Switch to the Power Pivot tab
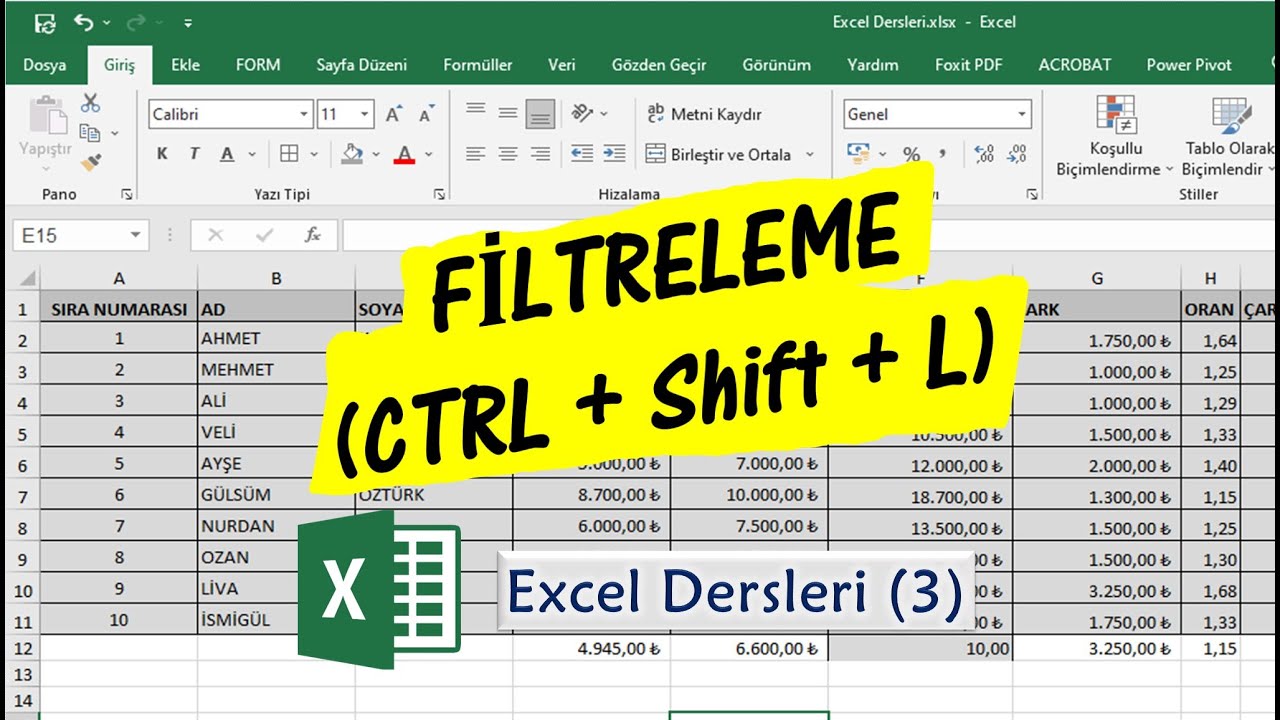Image resolution: width=1280 pixels, height=720 pixels. coord(1189,65)
